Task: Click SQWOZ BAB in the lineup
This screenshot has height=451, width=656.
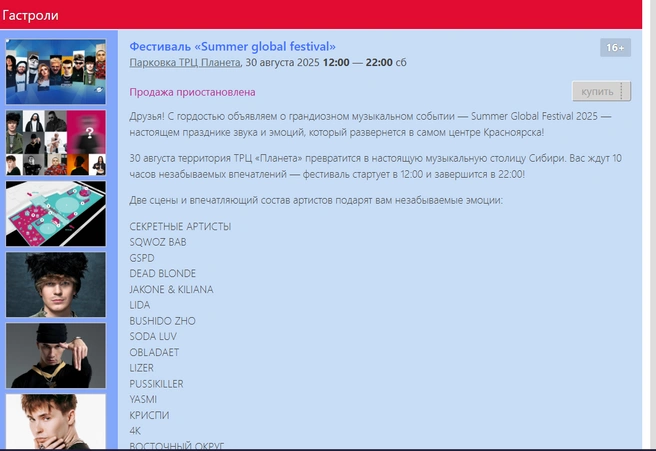Action: 158,242
